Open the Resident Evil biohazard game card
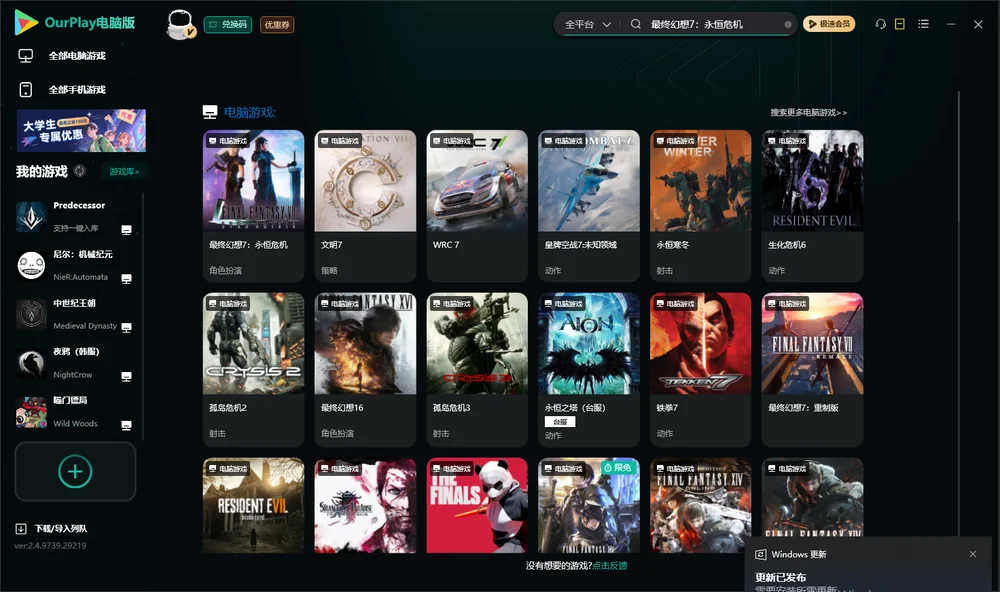 click(x=253, y=505)
